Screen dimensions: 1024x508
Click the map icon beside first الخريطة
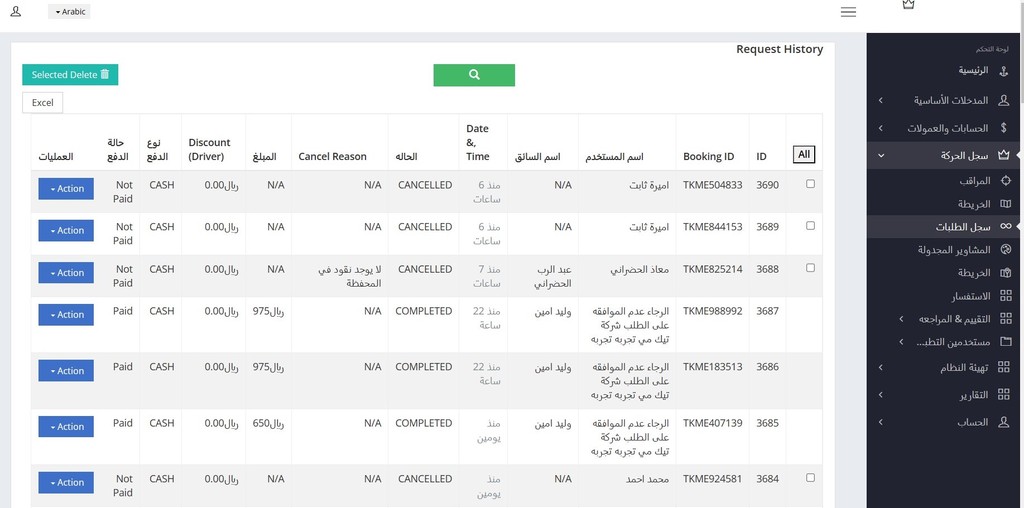1006,204
